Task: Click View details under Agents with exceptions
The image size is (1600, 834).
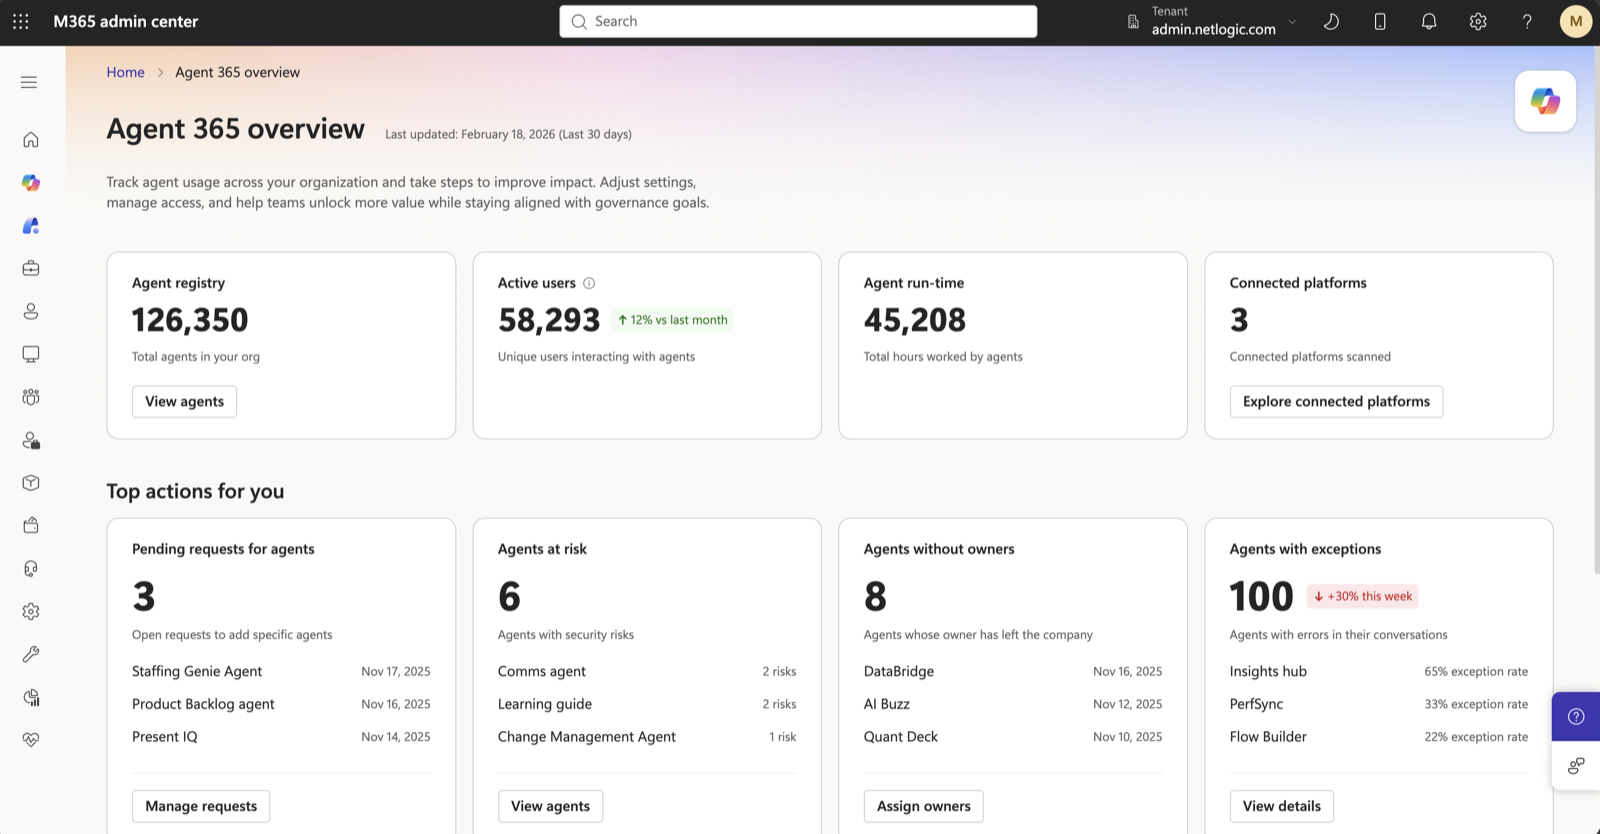Action: coord(1282,806)
